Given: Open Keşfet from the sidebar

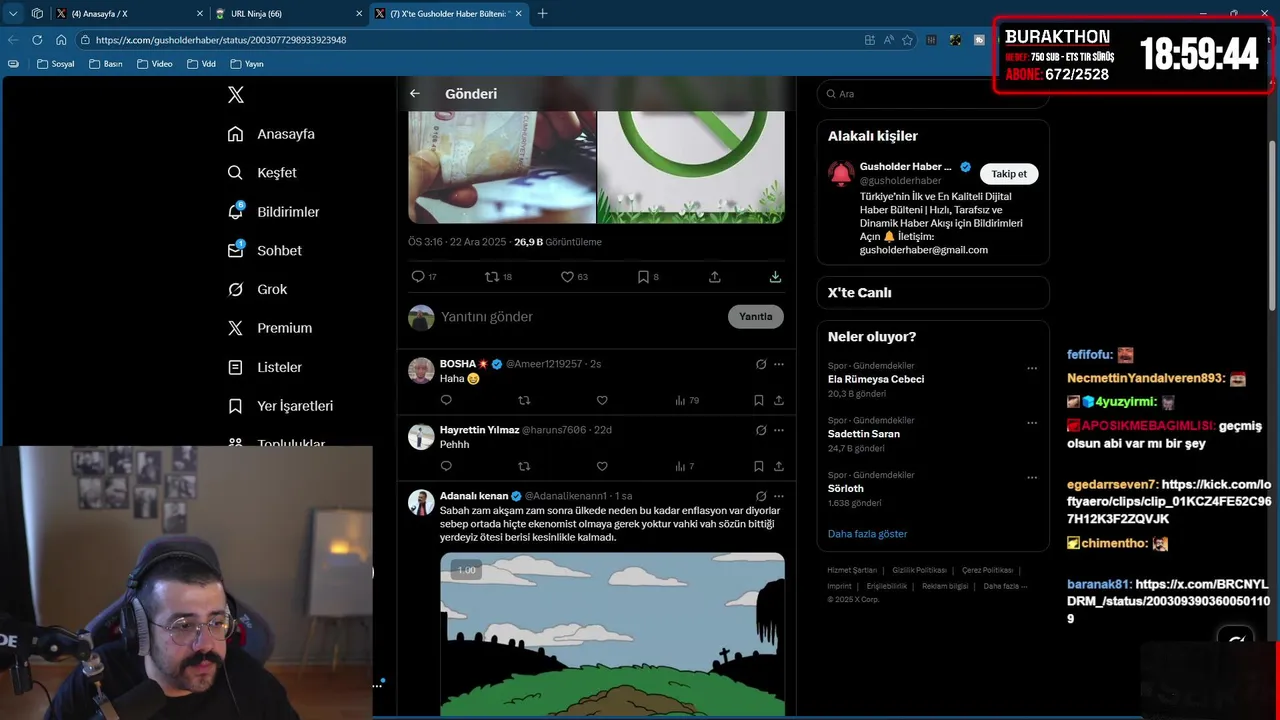Looking at the screenshot, I should [262, 173].
